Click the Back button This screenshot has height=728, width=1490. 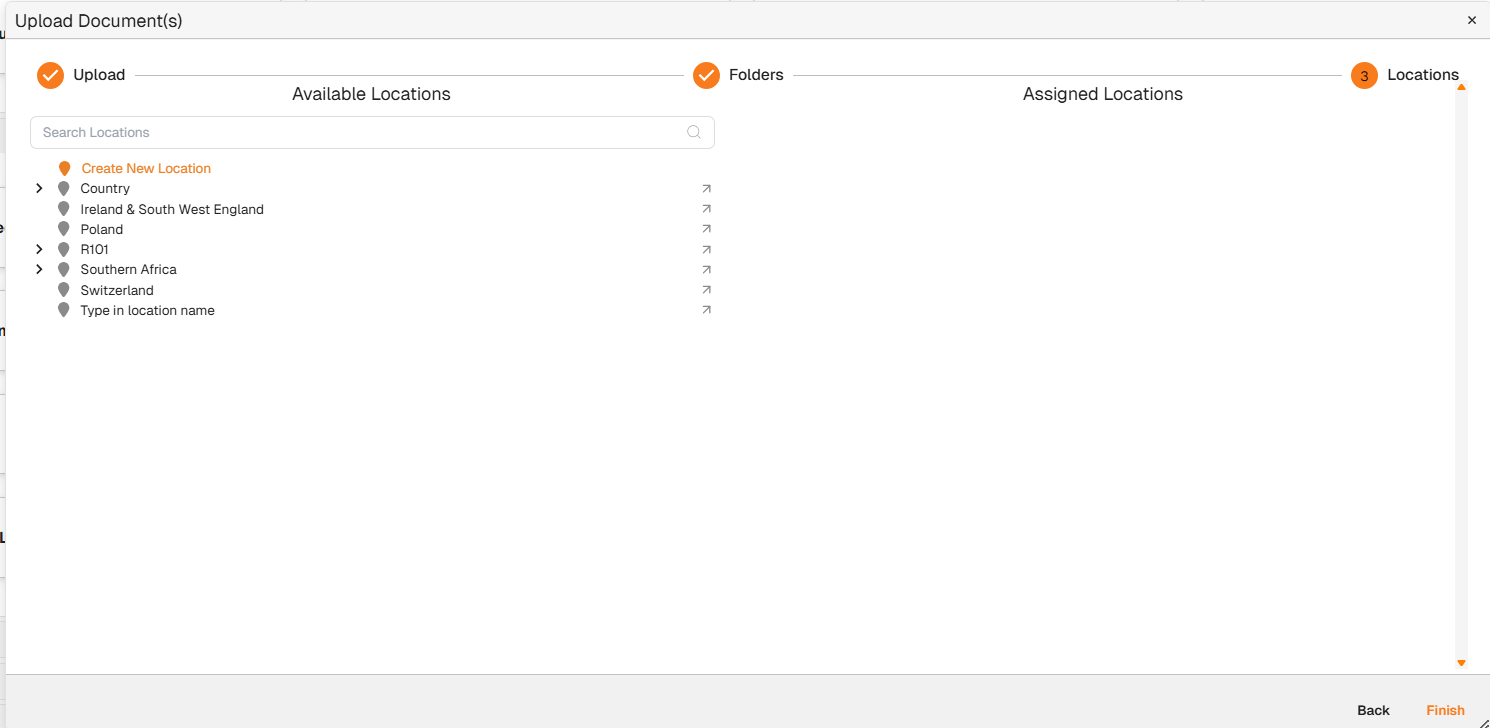1373,710
